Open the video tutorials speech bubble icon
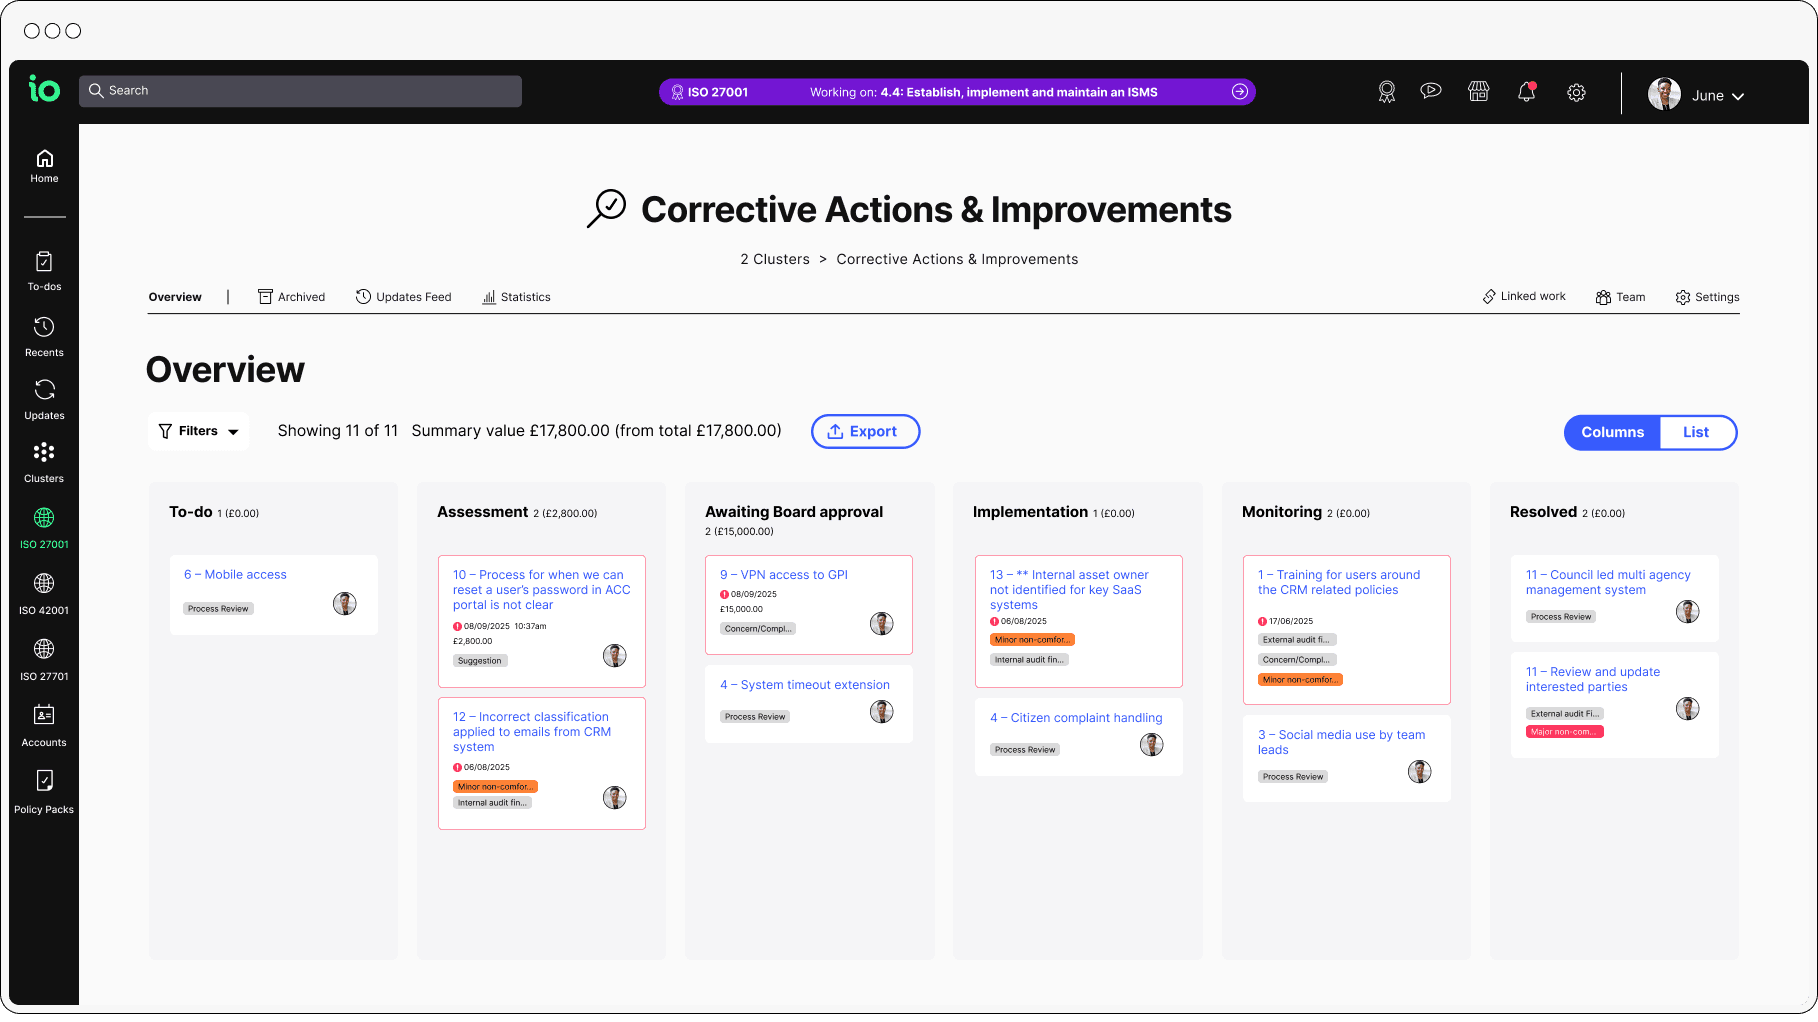The image size is (1818, 1022). pyautogui.click(x=1431, y=91)
